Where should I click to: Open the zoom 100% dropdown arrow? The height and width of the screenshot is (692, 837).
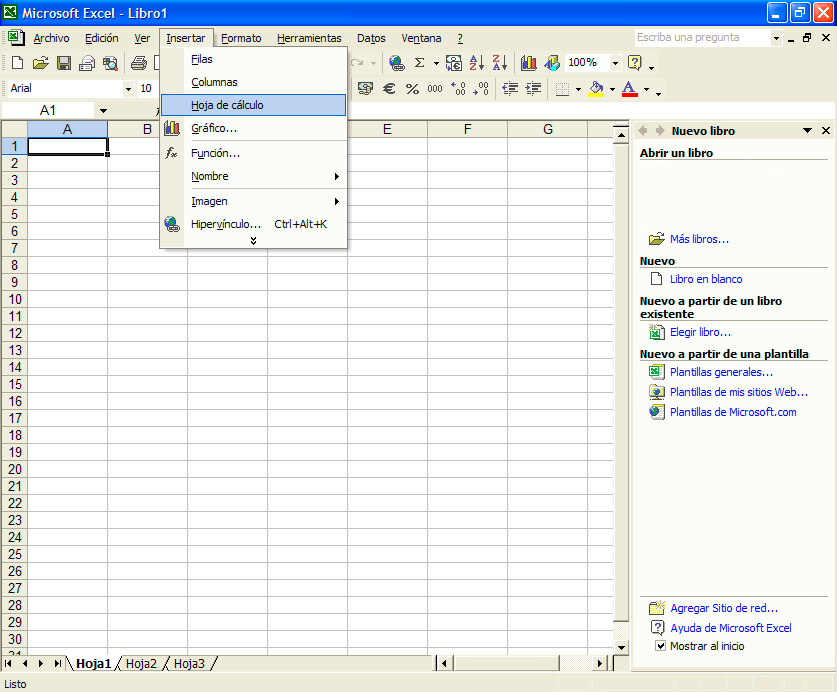(615, 63)
